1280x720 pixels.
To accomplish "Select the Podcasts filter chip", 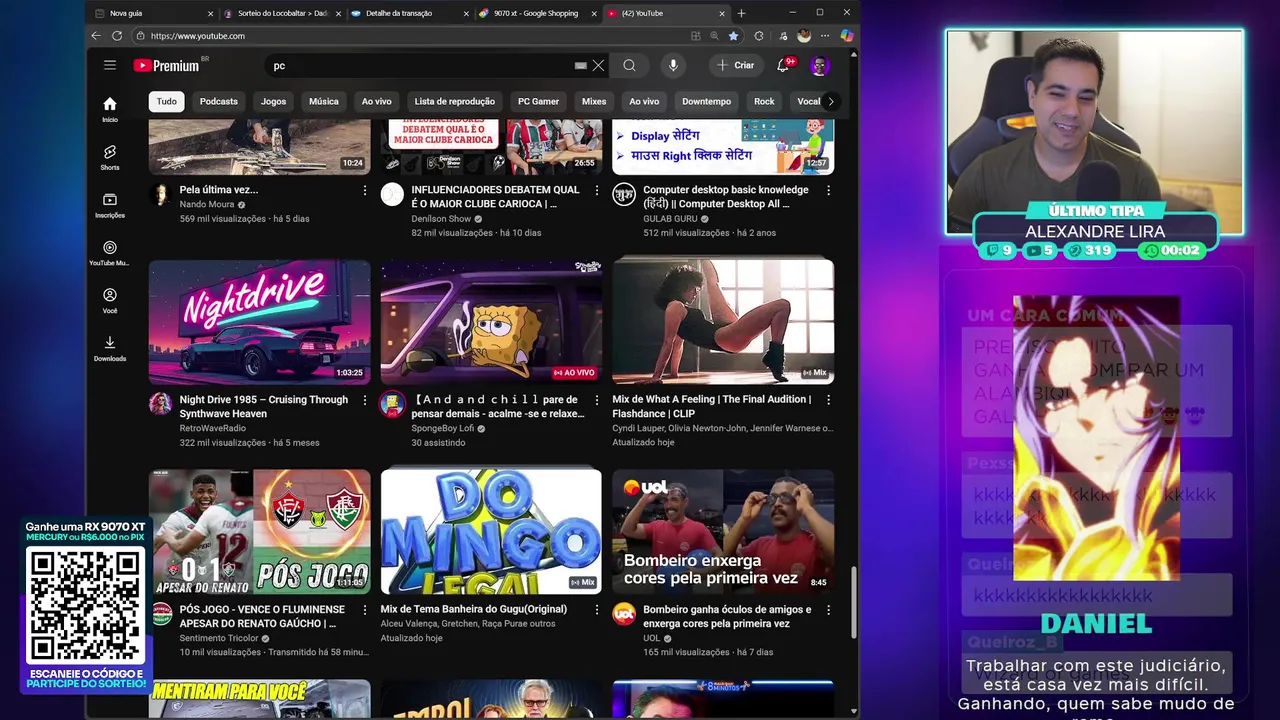I will (x=218, y=101).
